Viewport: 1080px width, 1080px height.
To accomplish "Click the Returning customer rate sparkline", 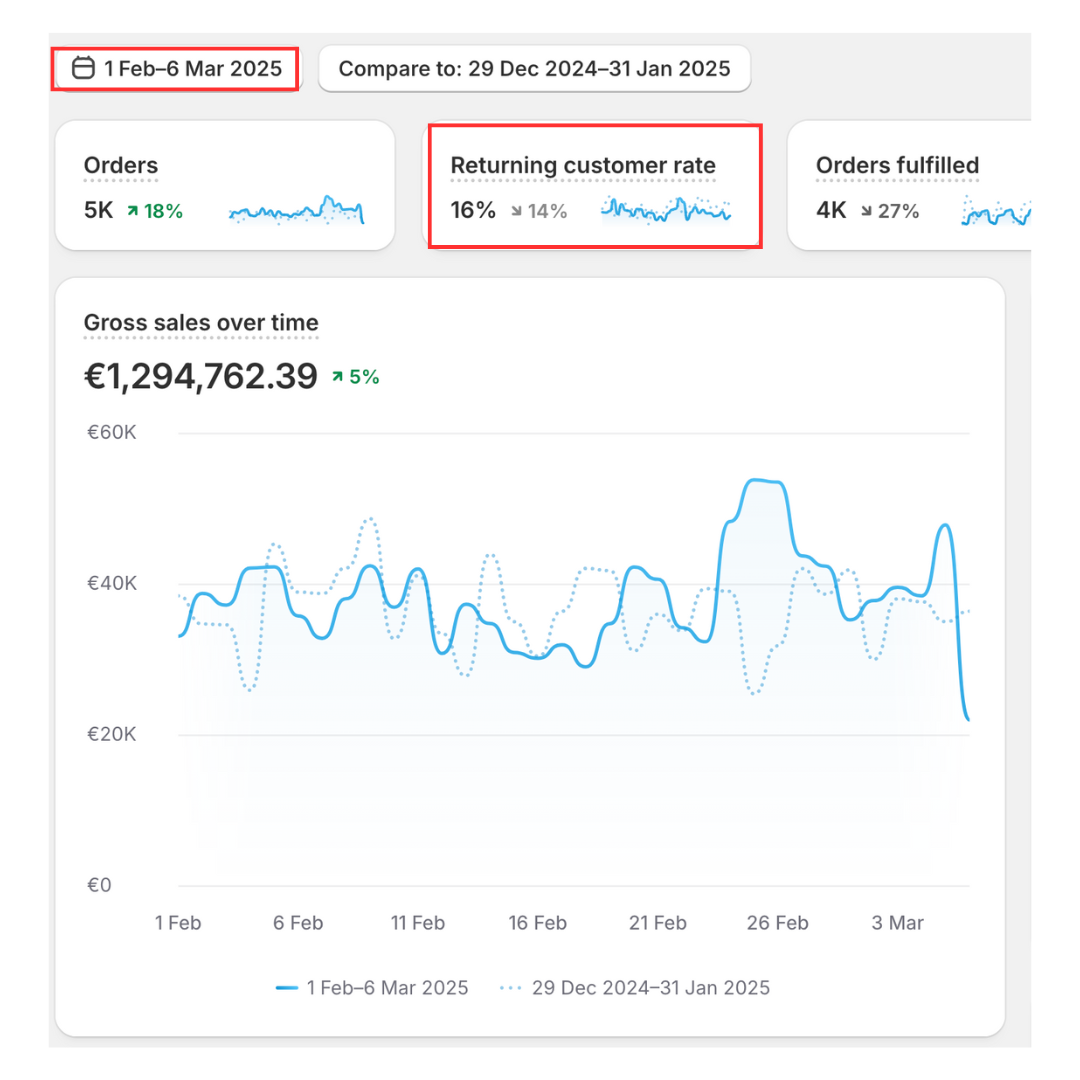I will click(666, 209).
